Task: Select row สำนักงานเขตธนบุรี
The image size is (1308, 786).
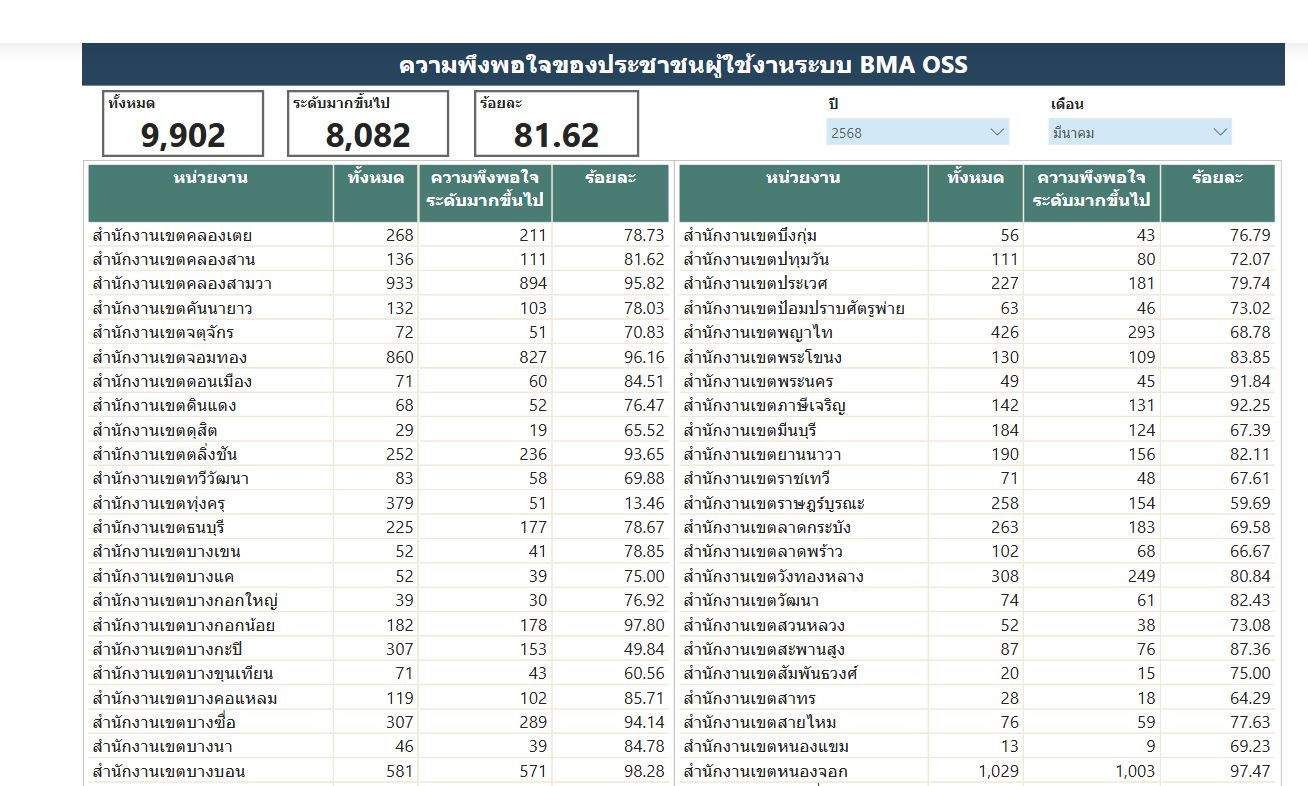Action: click(x=378, y=527)
